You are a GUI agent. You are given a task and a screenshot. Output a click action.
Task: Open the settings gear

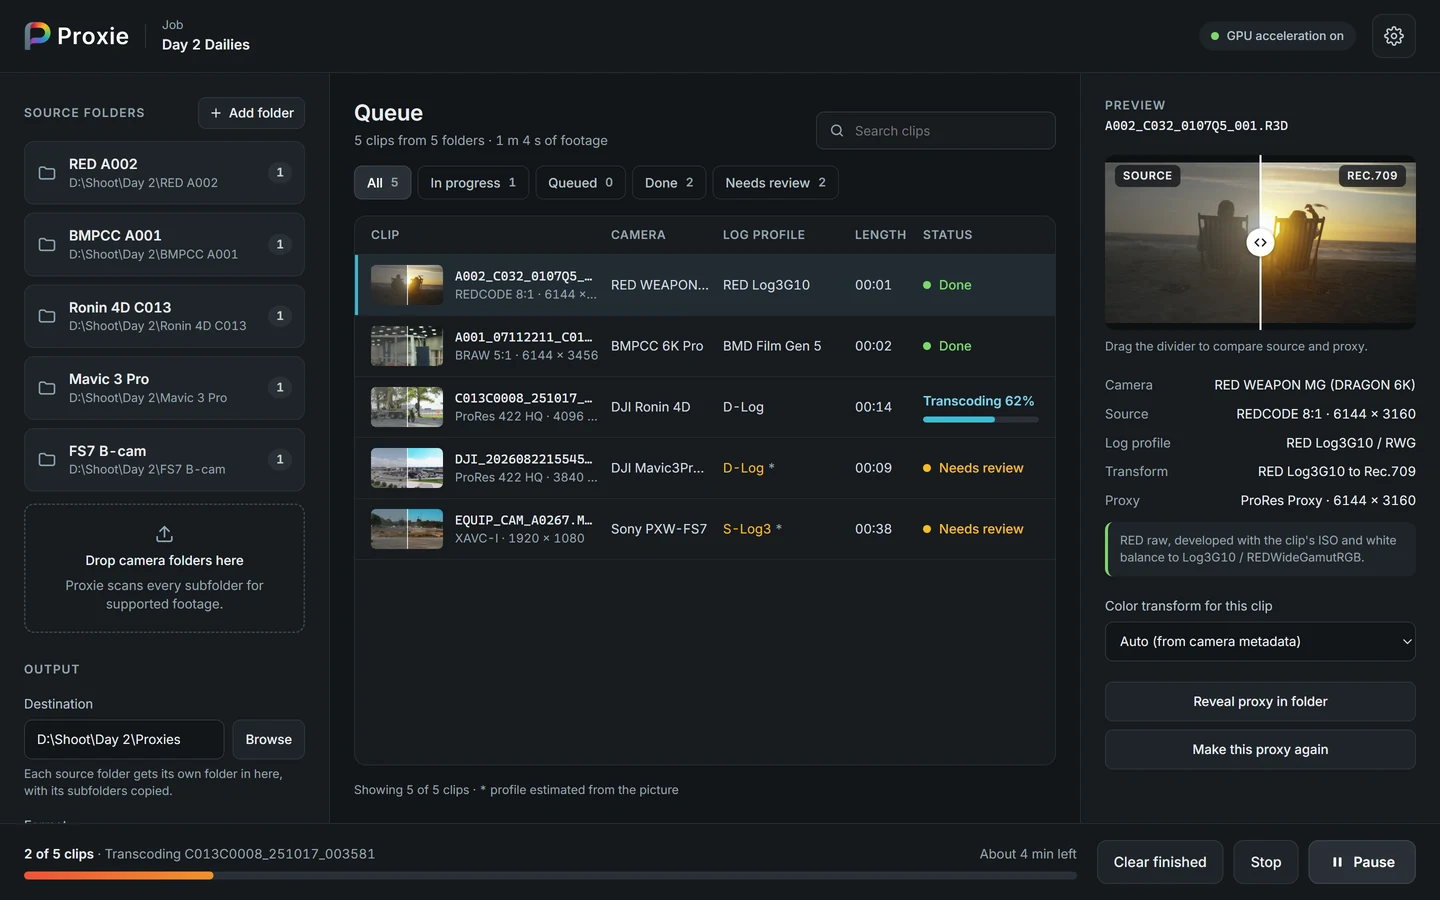click(1393, 36)
